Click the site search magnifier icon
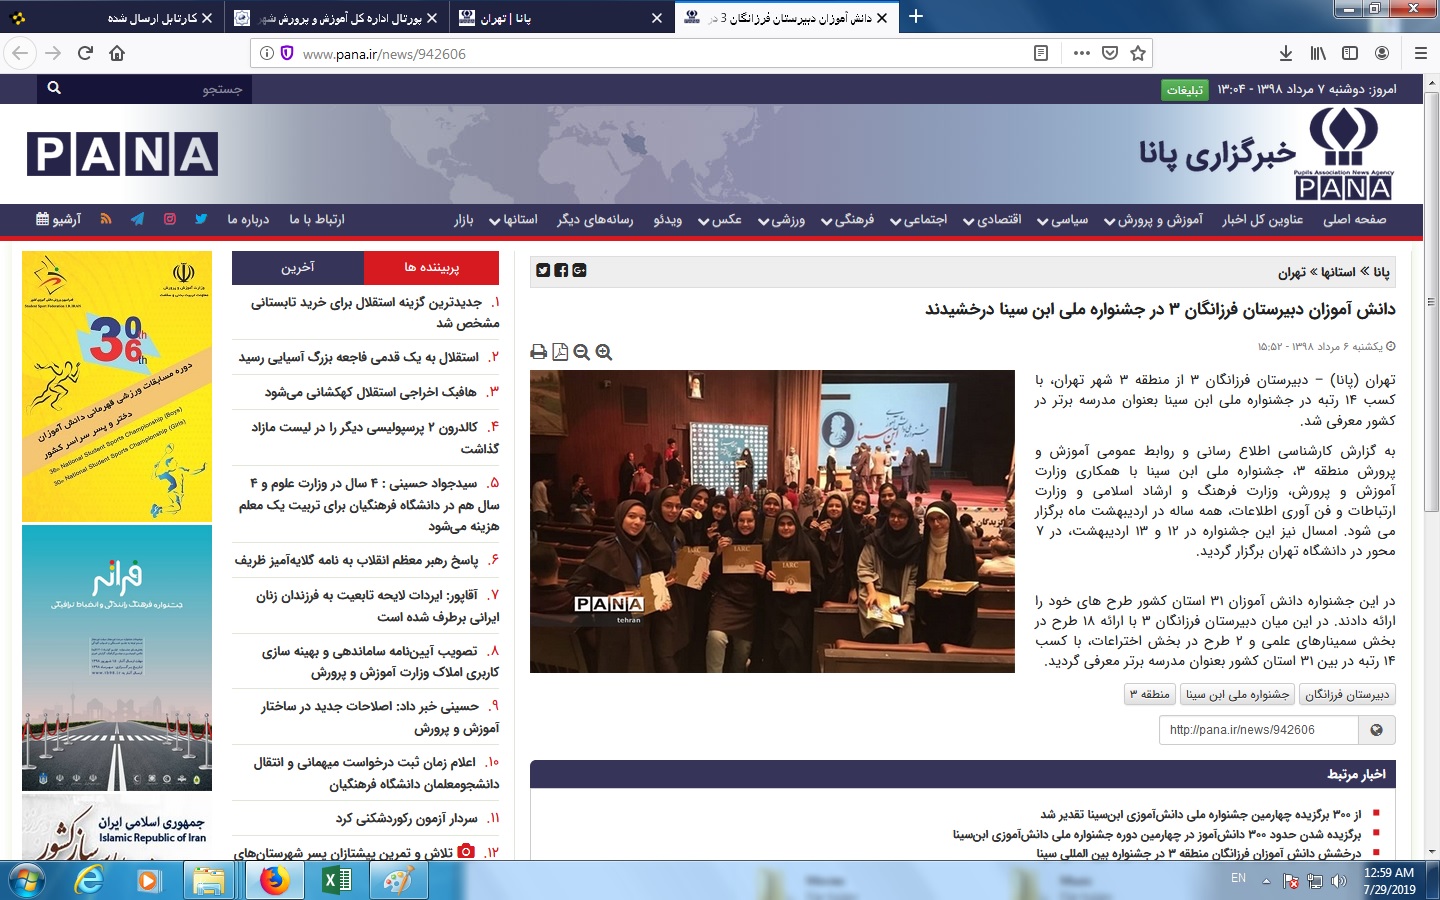Screen dimensions: 1440x900 54,88
